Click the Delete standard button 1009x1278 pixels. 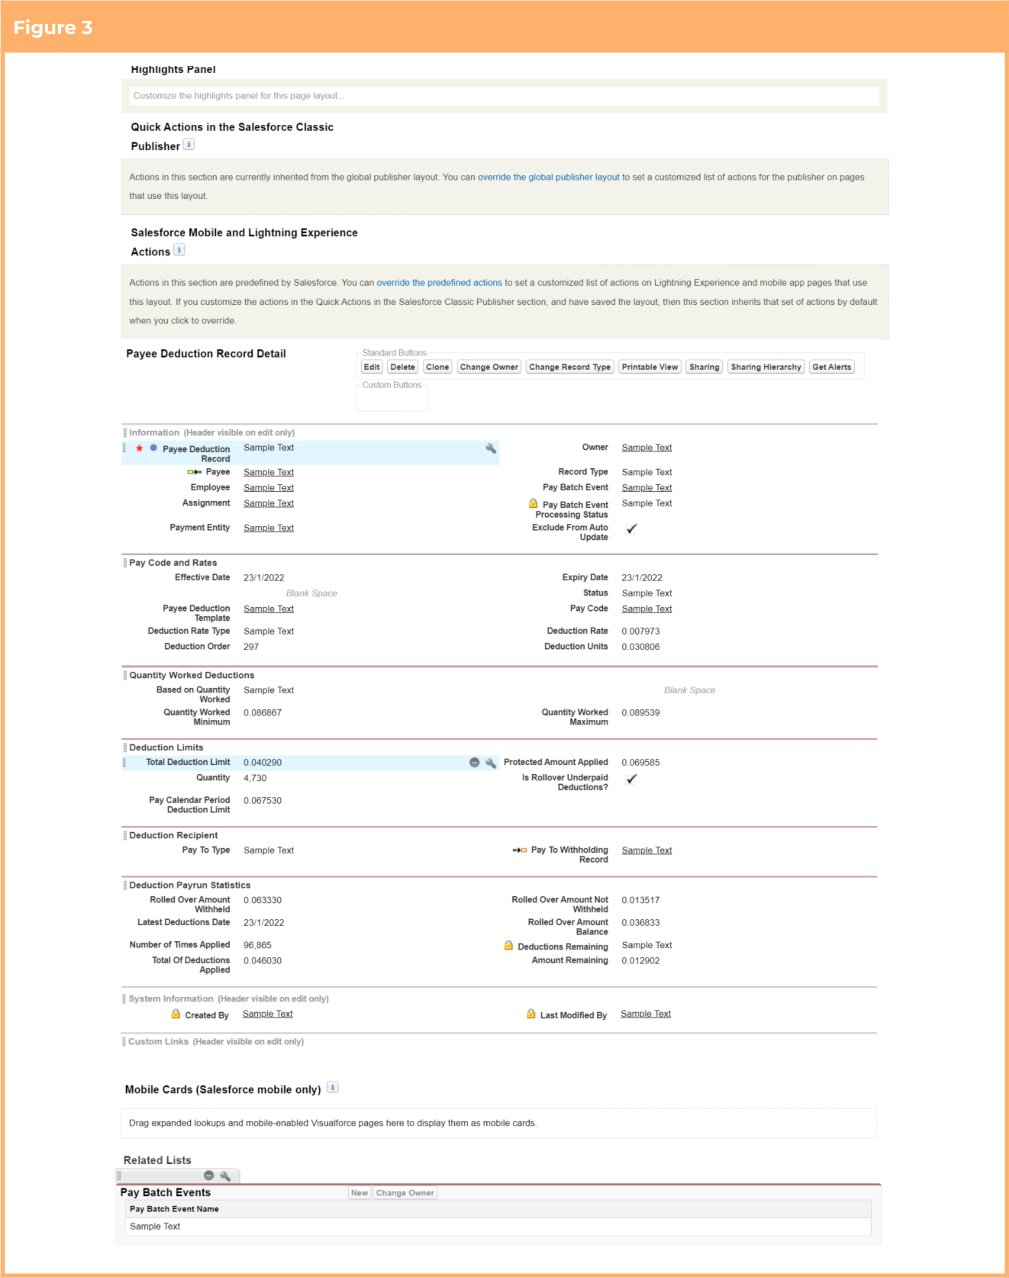point(403,367)
